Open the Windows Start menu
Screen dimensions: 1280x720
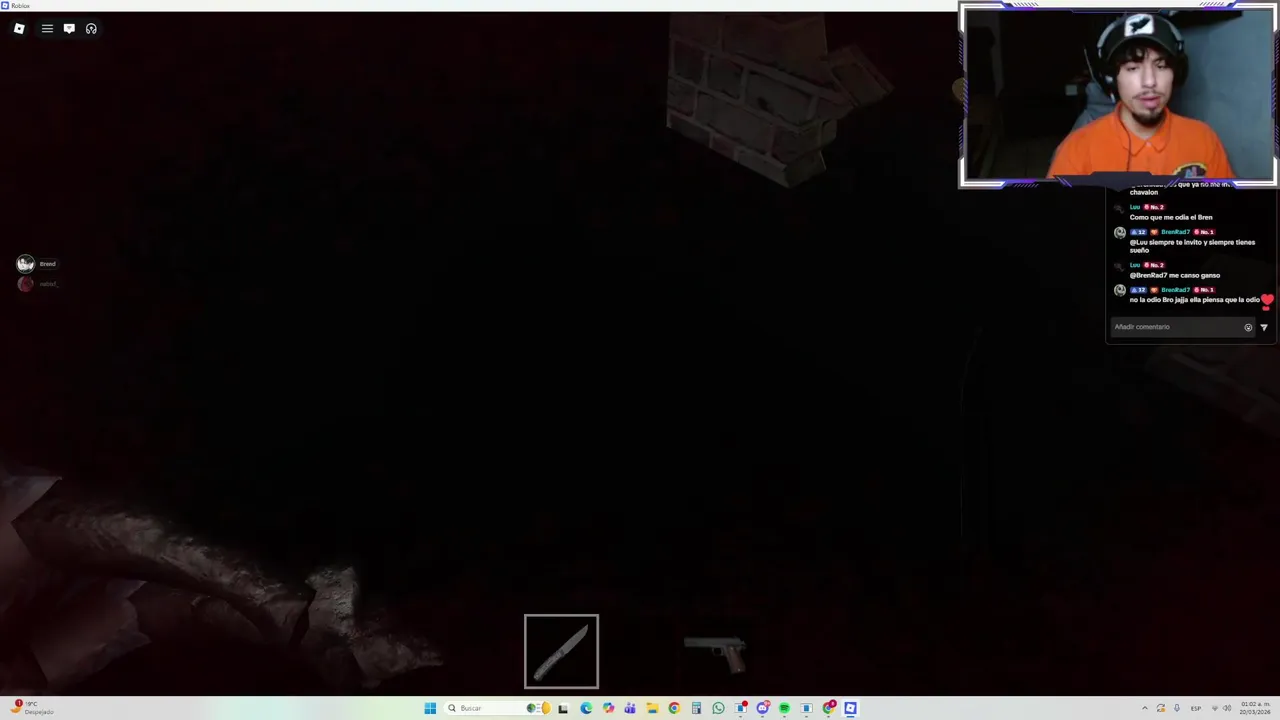coord(430,708)
